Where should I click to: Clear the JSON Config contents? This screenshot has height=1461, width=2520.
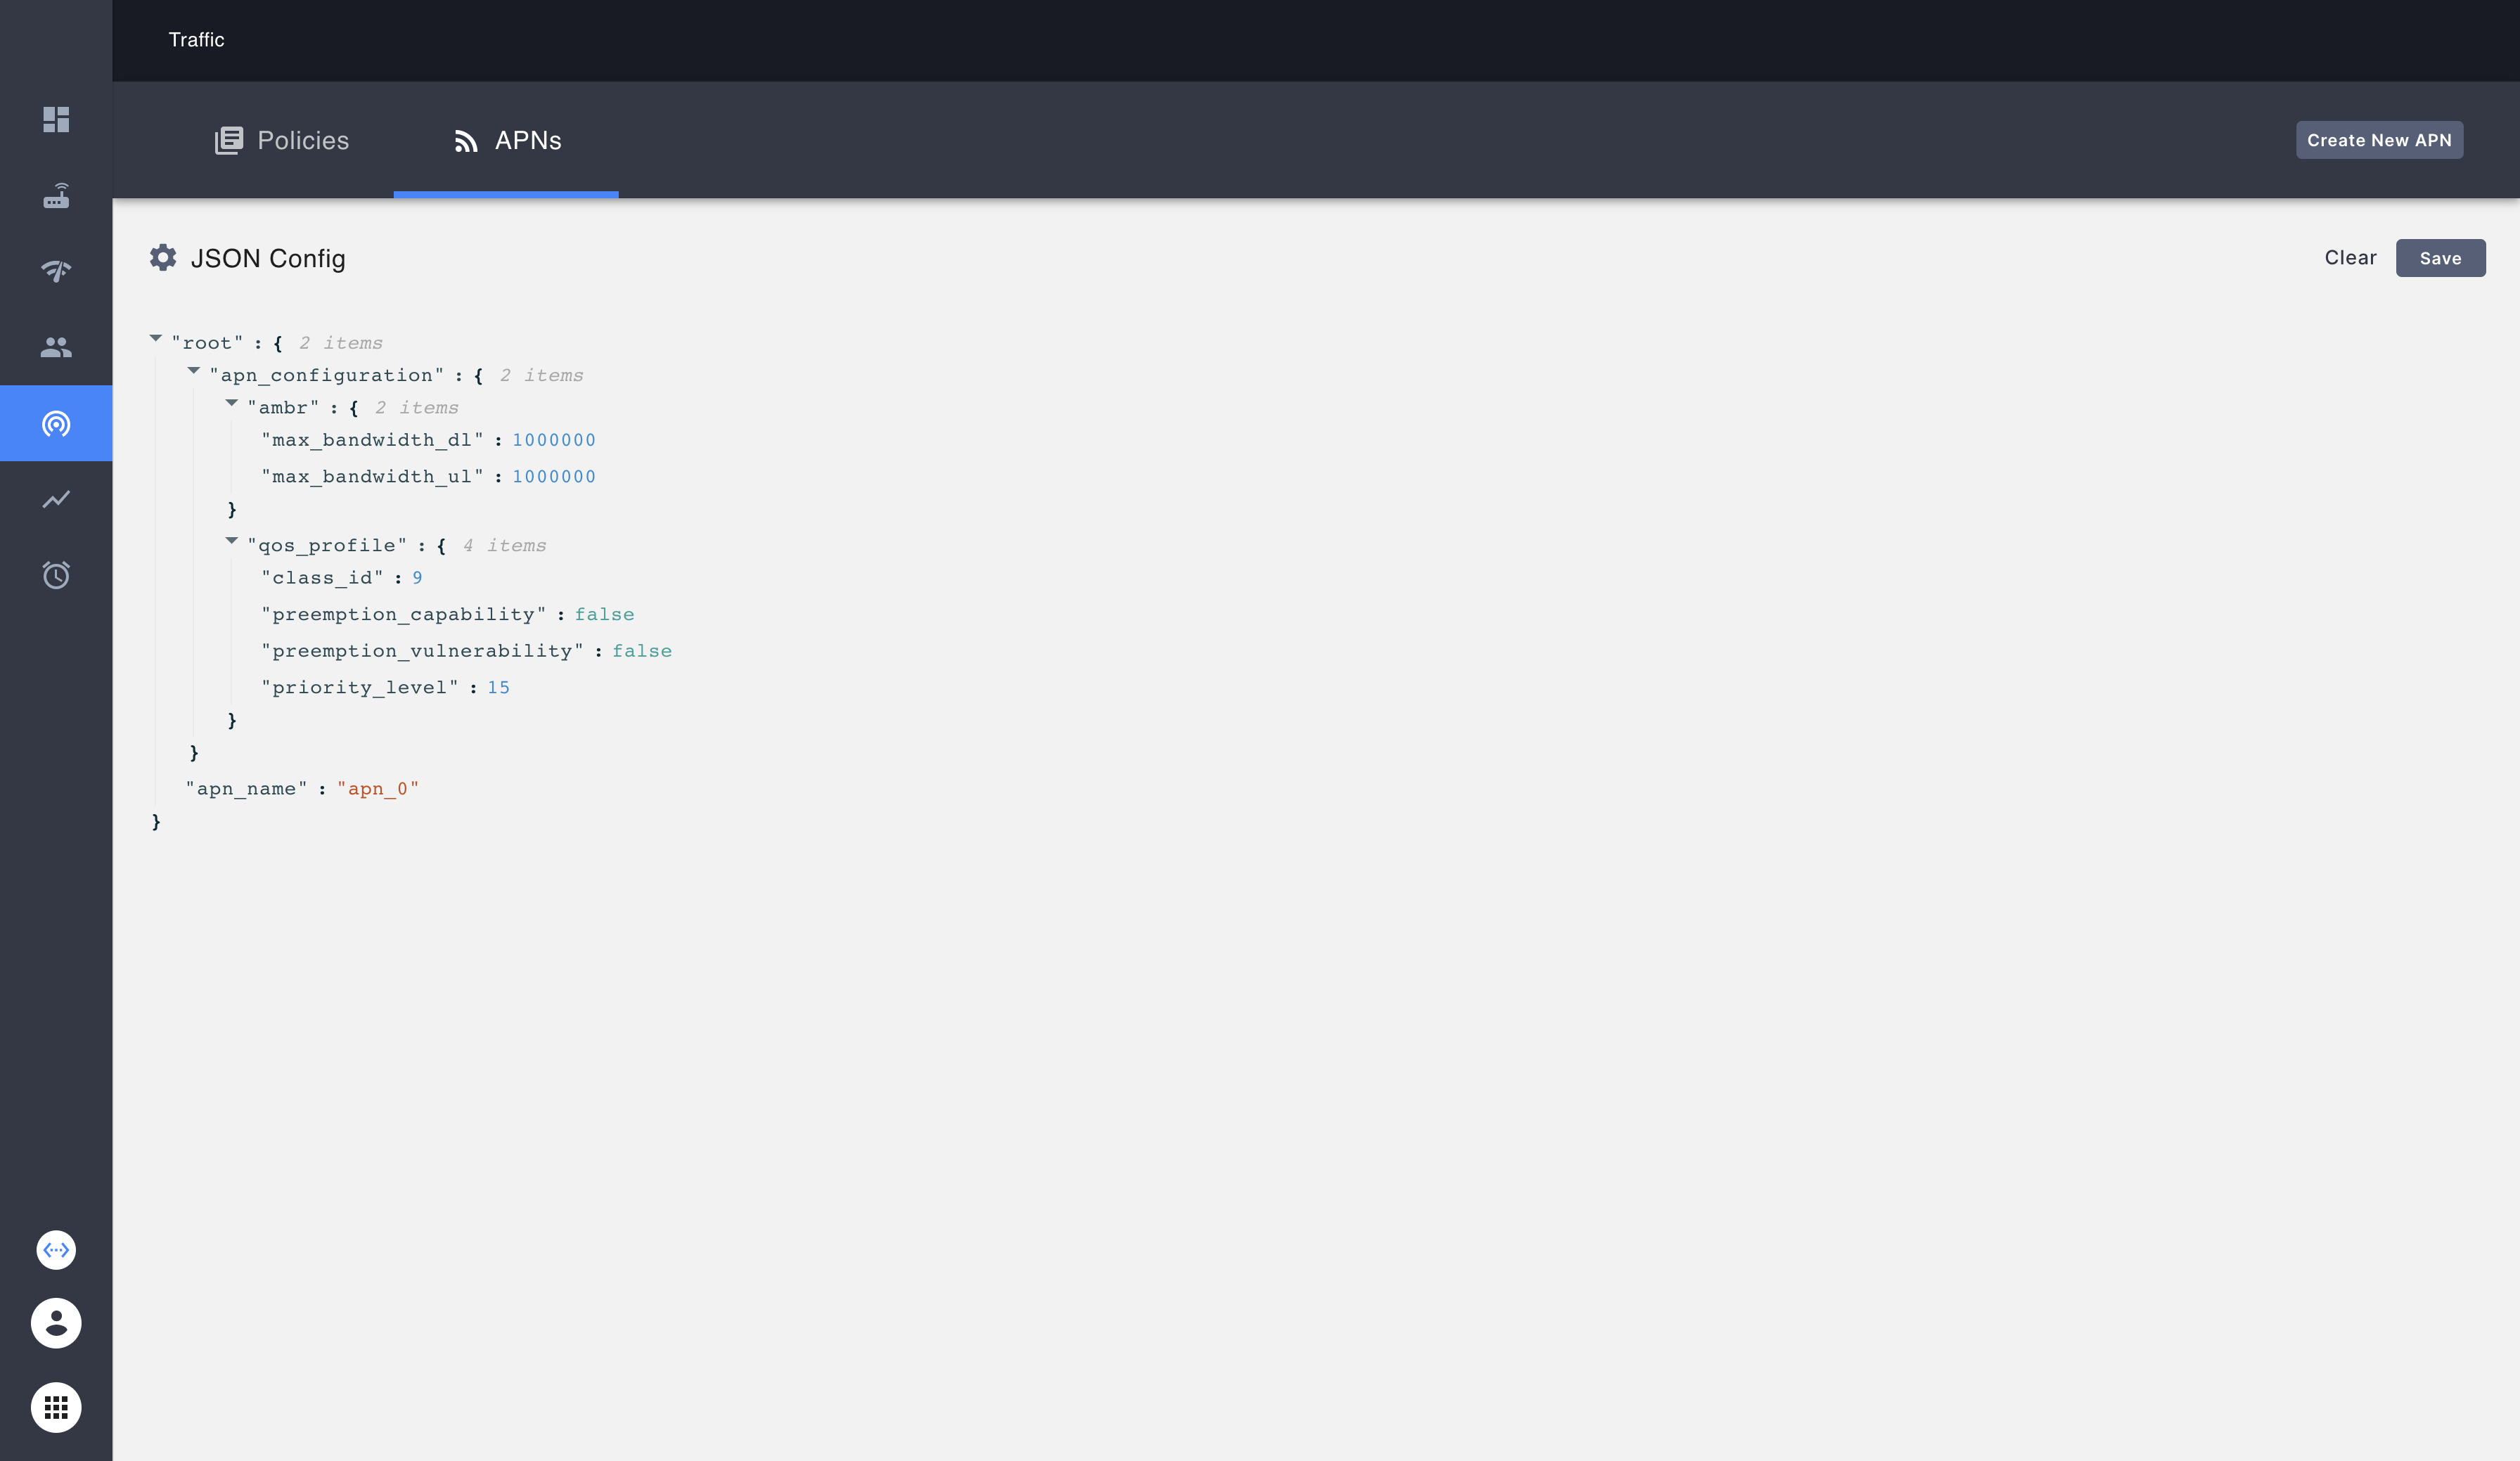point(2350,258)
